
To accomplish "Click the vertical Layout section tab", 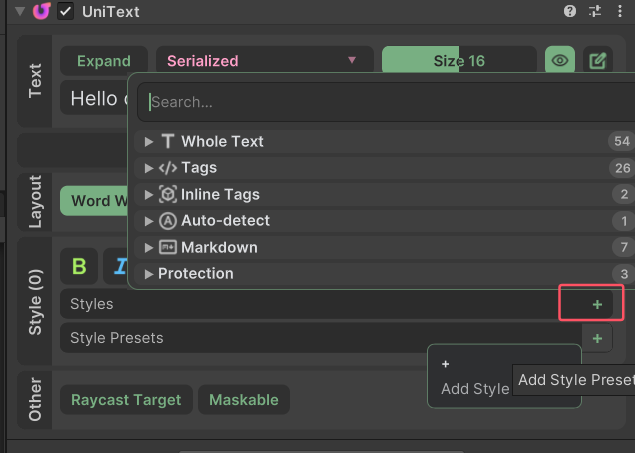I will click(x=35, y=202).
